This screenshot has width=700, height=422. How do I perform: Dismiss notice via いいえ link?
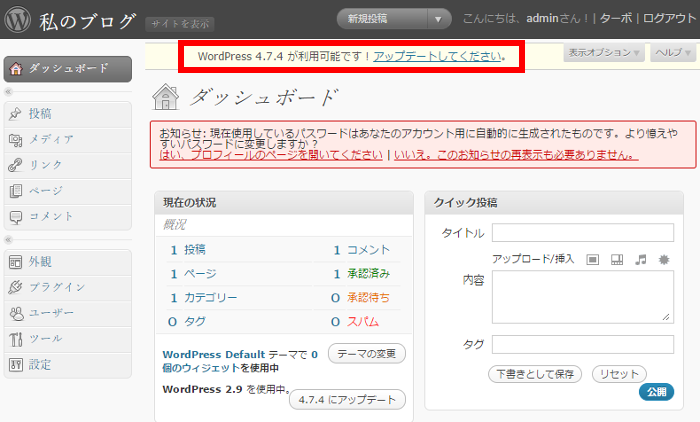(516, 155)
